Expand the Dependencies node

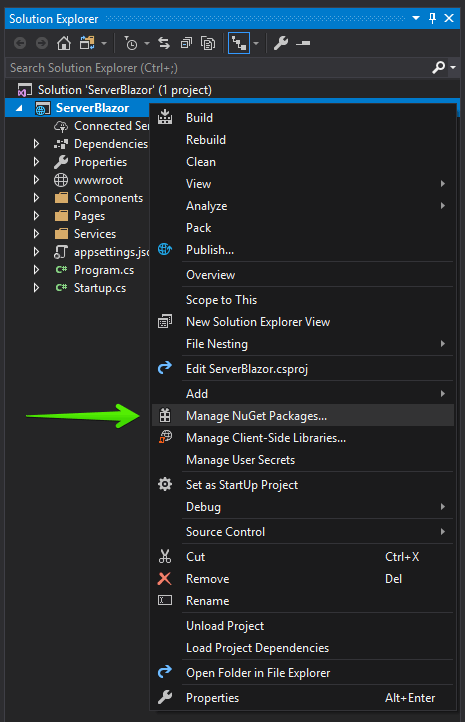tap(36, 144)
